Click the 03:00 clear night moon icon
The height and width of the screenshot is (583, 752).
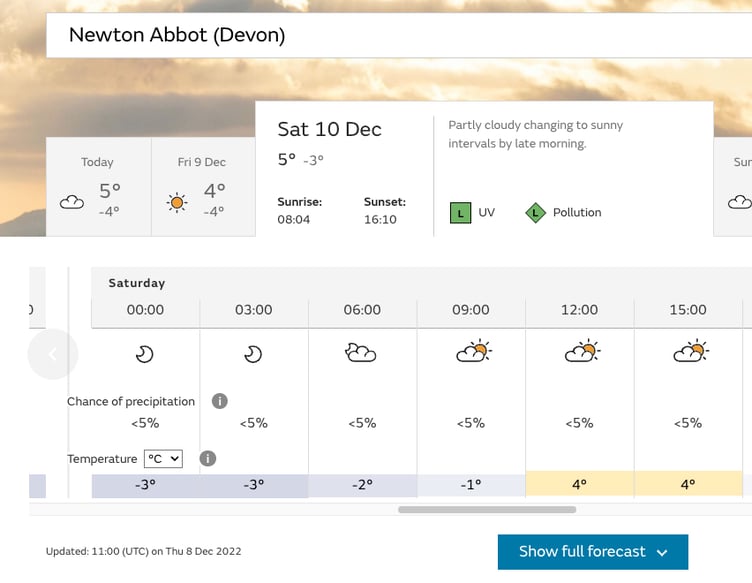click(253, 354)
